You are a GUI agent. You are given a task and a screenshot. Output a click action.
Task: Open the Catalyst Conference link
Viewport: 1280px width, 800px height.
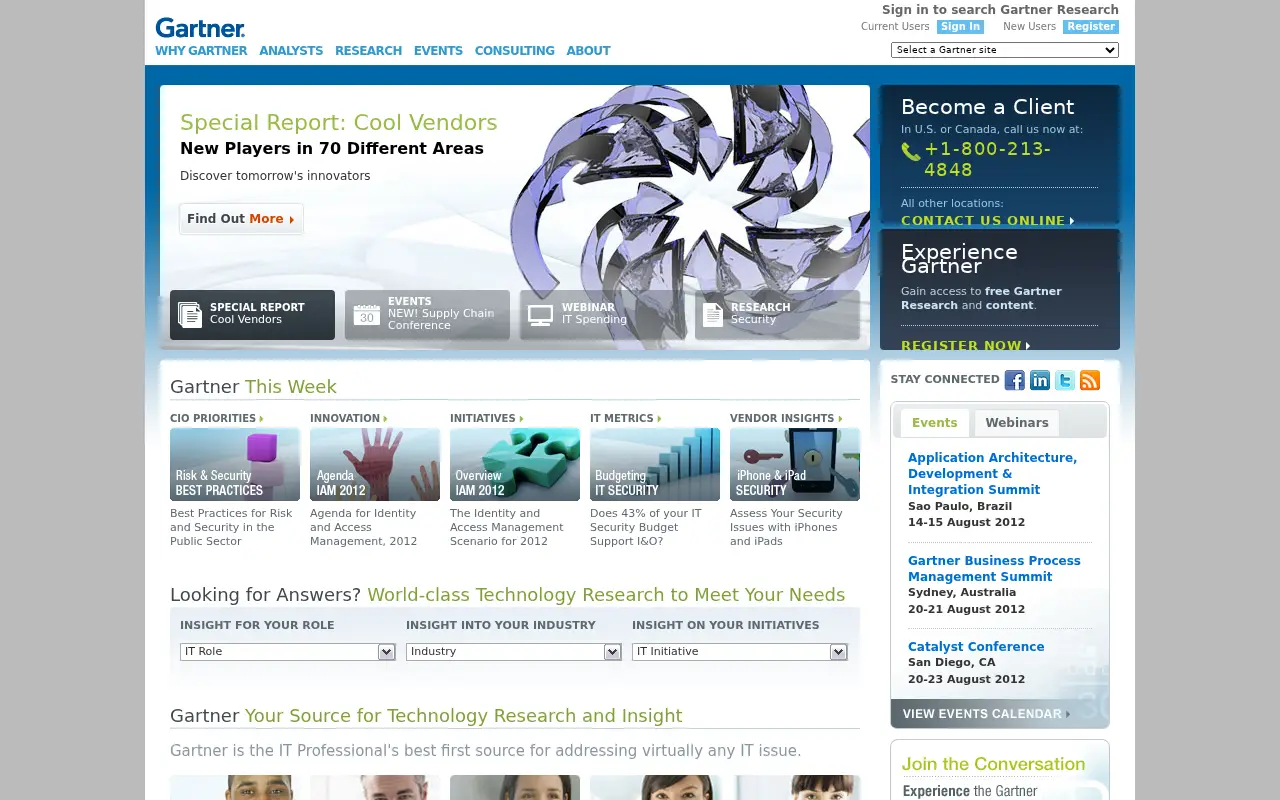[976, 647]
